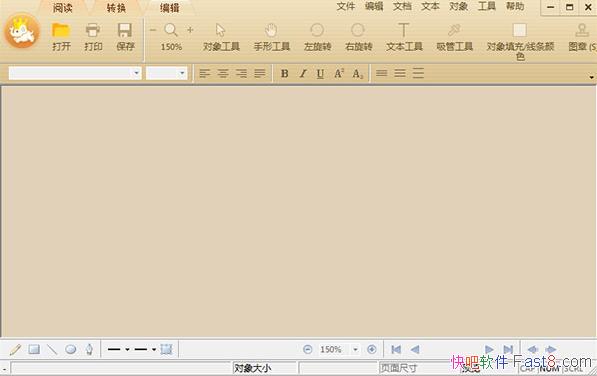
Task: Select the 手形工具 hand tool
Action: [x=271, y=30]
